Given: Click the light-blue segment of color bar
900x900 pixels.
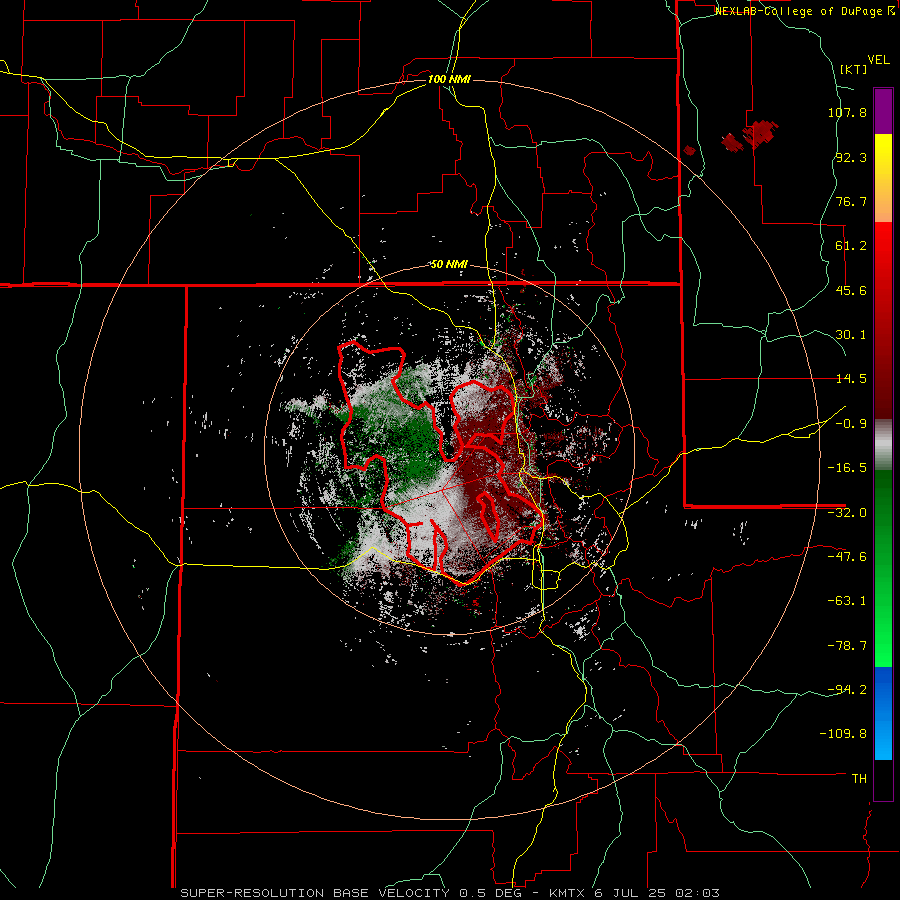Looking at the screenshot, I should pos(883,713).
